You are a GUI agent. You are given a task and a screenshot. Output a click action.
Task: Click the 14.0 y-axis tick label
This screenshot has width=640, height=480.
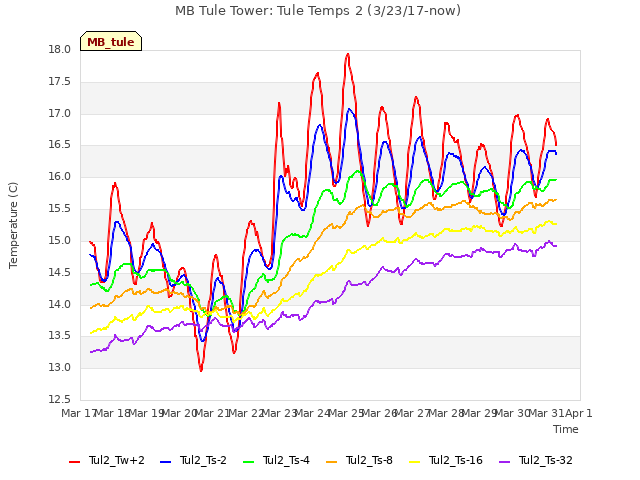coord(60,304)
